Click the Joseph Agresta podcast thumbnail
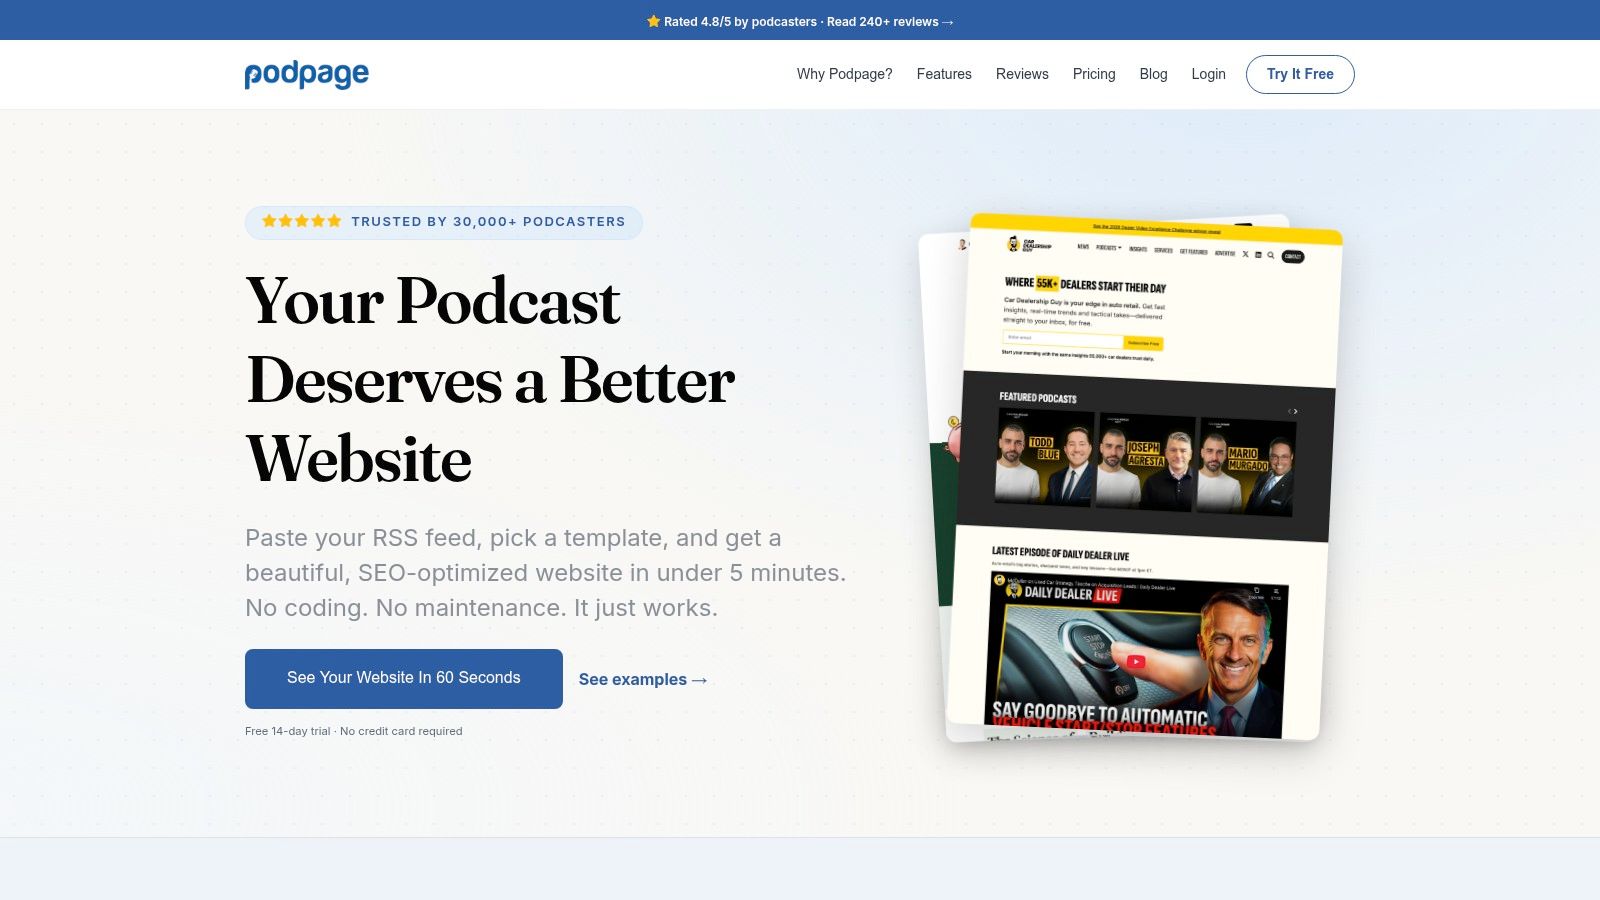The image size is (1600, 900). tap(1145, 462)
